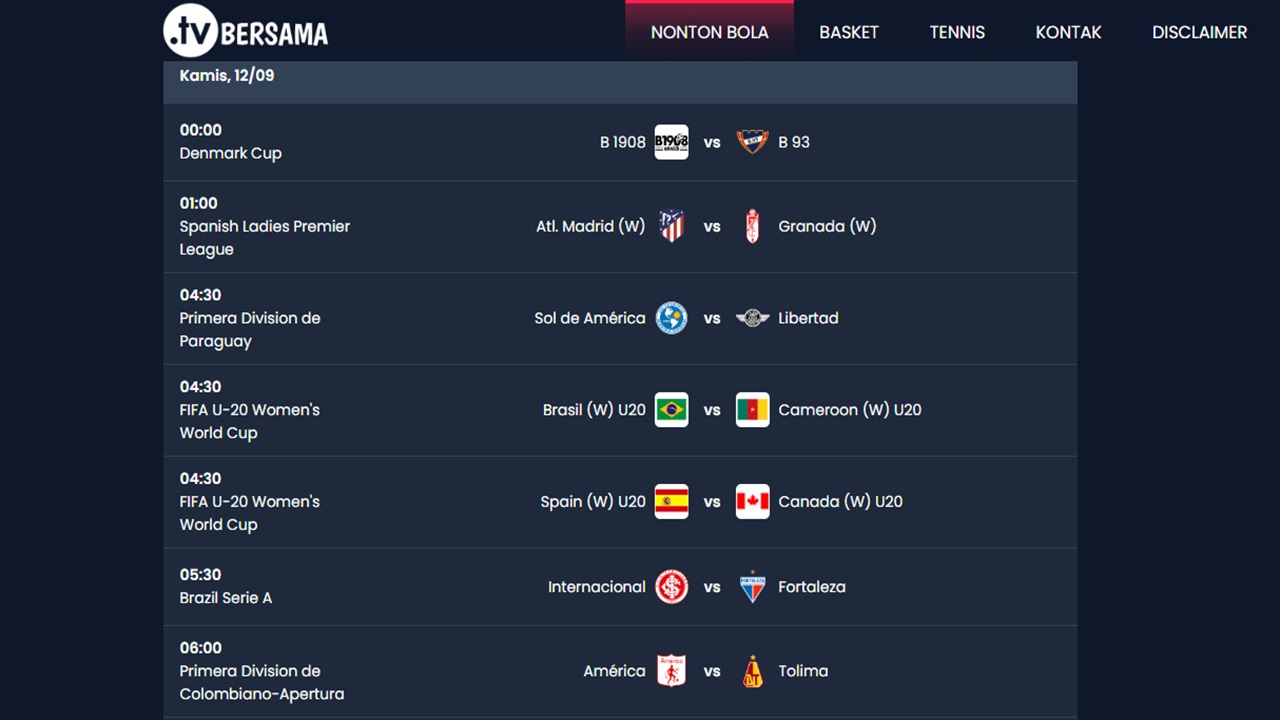Click the Cameroon flag icon
The image size is (1280, 720).
pyautogui.click(x=752, y=410)
